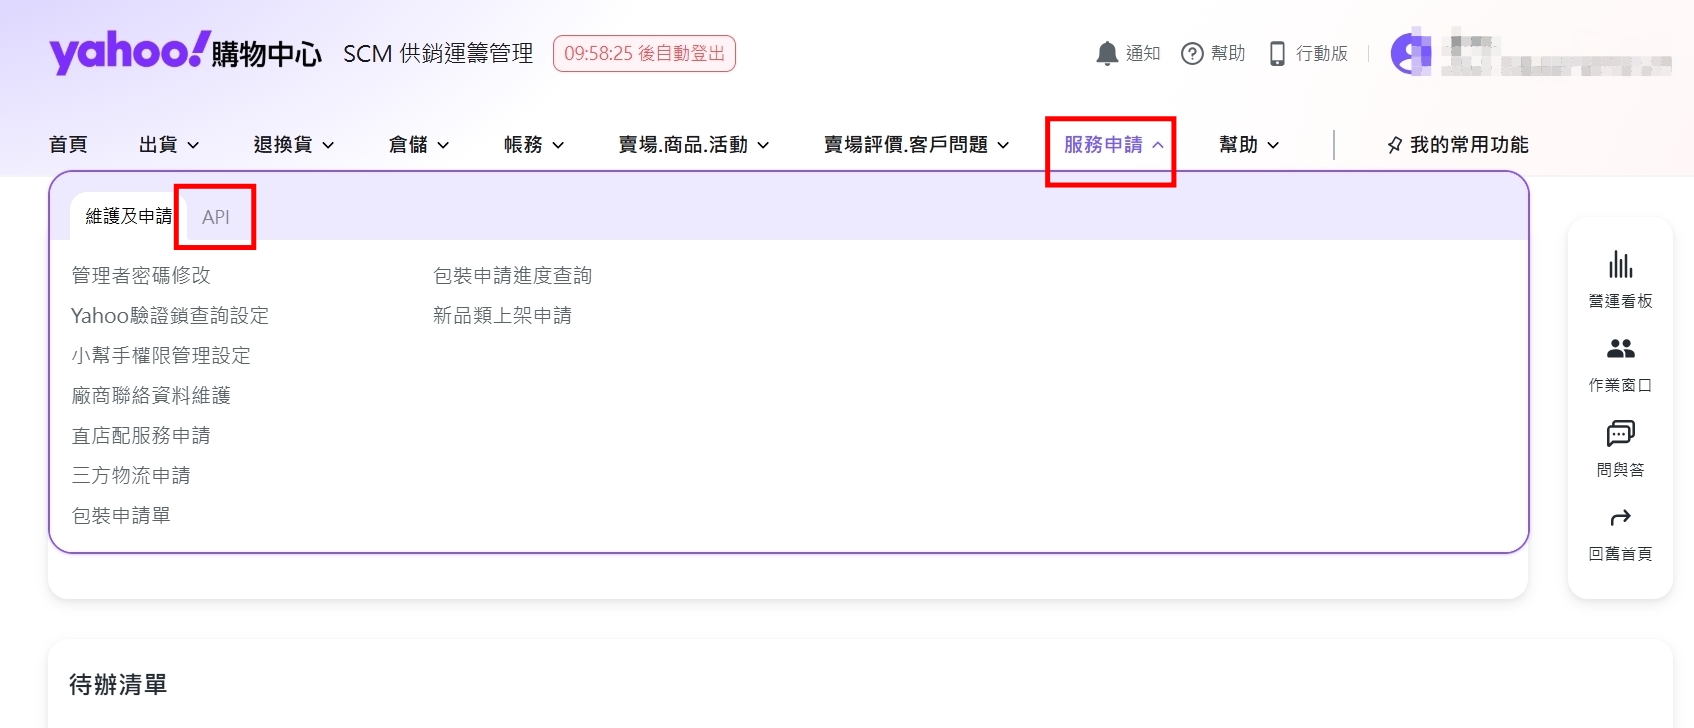Click the 回舊首頁 return arrow icon
1694x728 pixels.
[x=1620, y=518]
